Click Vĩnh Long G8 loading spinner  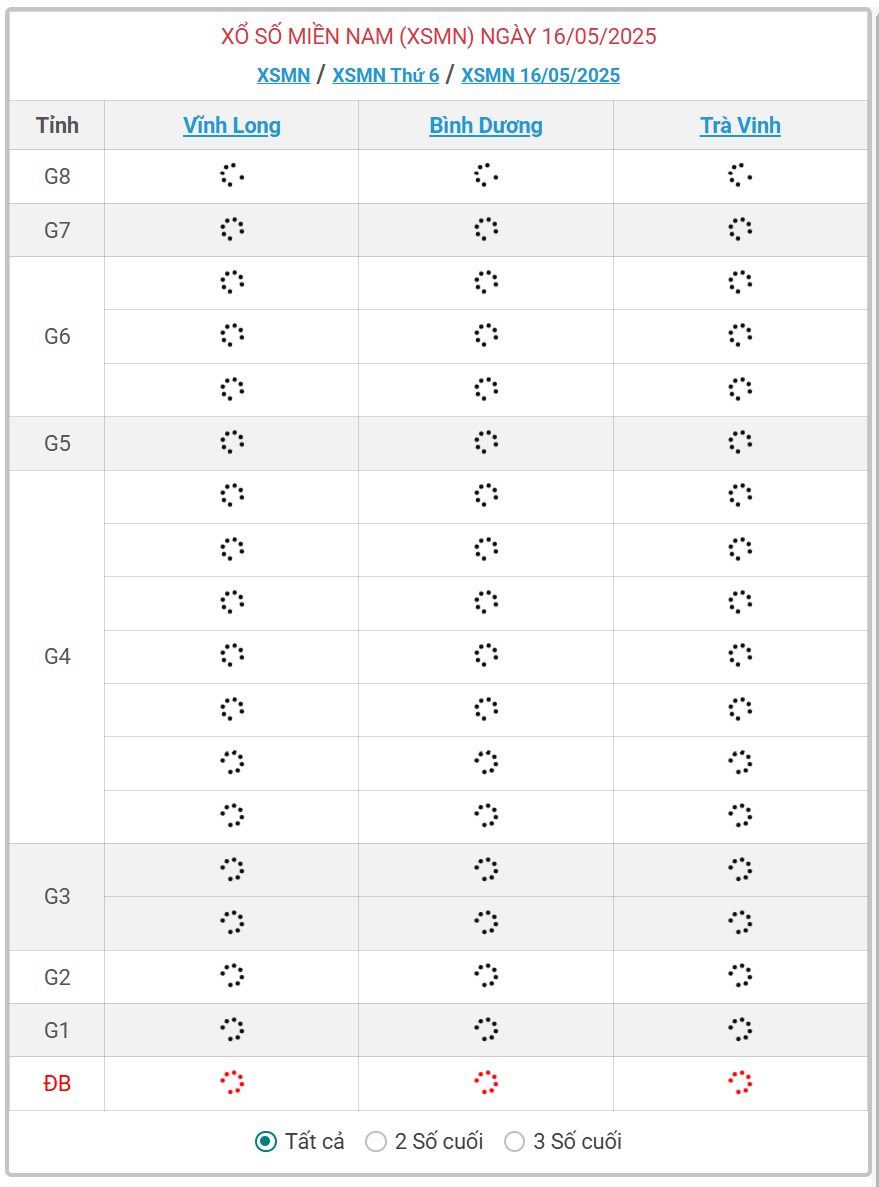click(x=232, y=176)
